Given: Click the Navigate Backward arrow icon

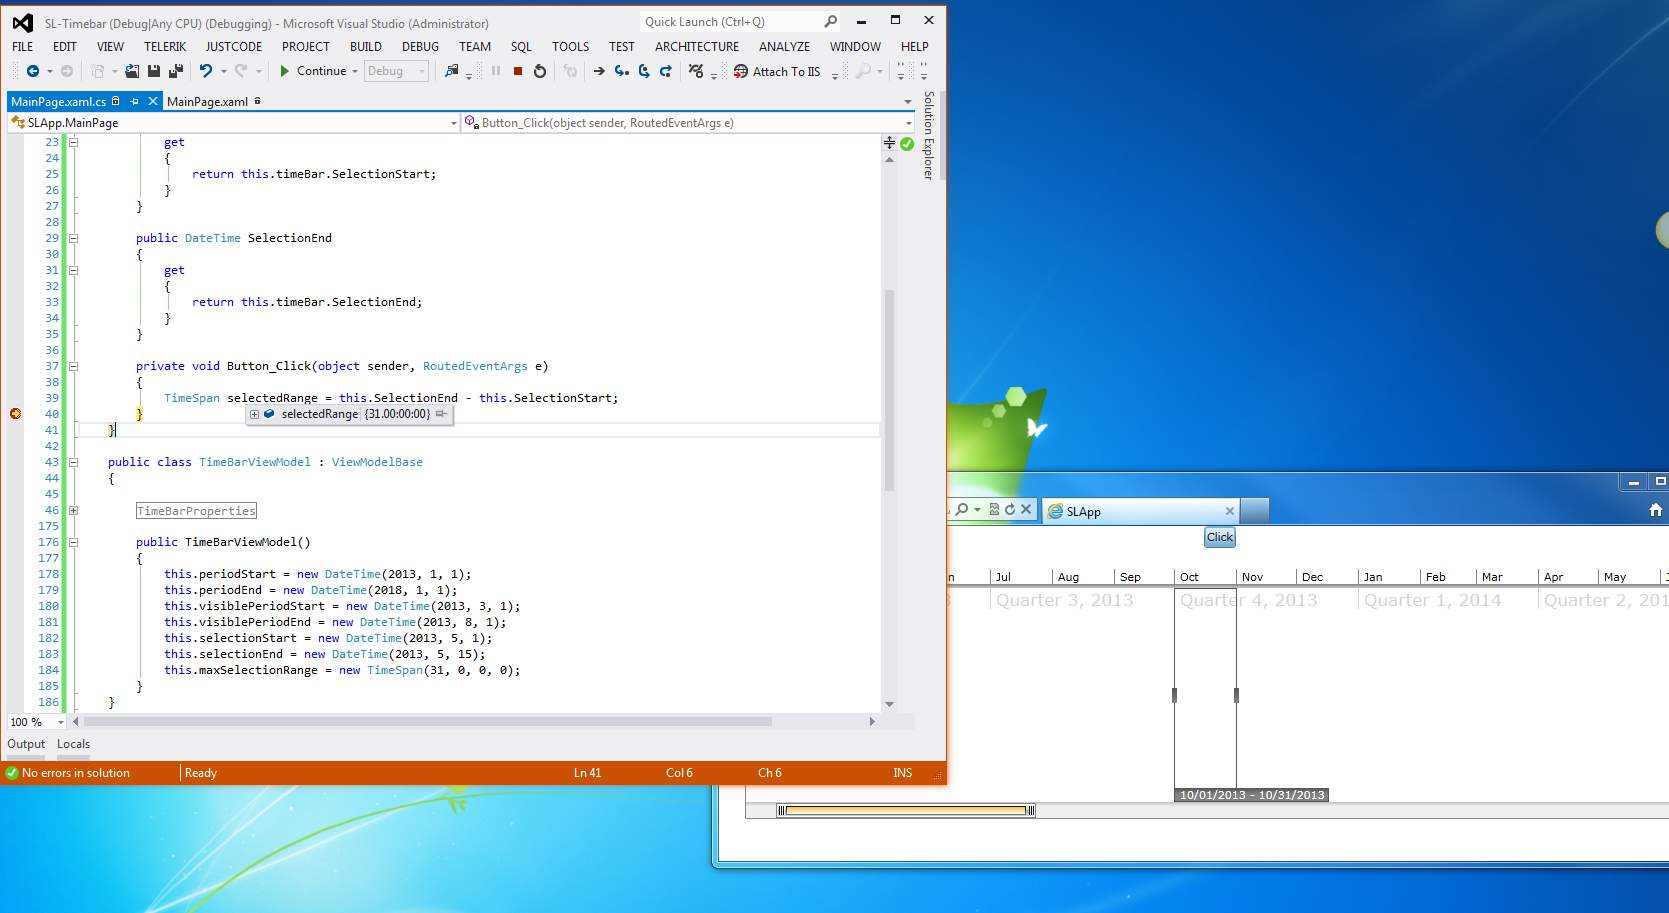Looking at the screenshot, I should point(32,71).
